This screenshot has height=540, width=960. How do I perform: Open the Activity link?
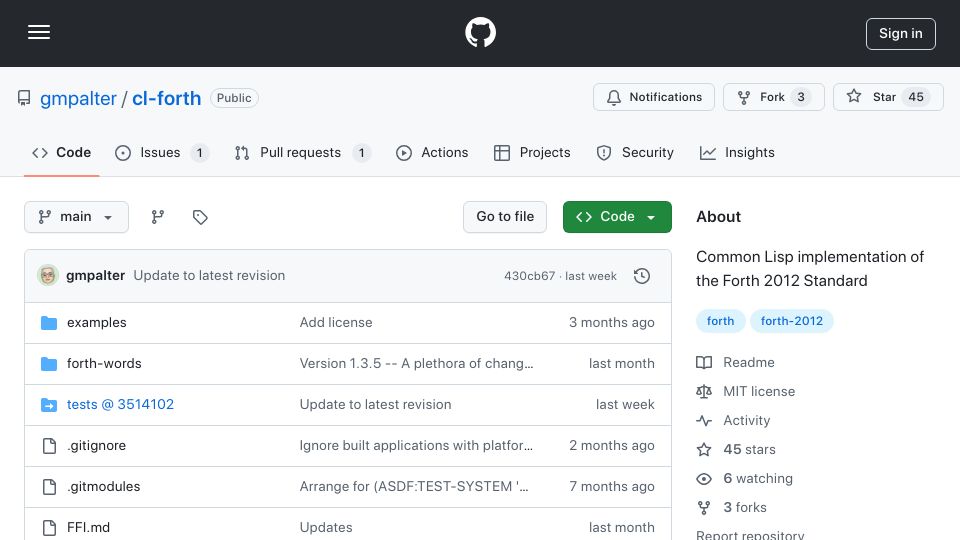point(733,421)
